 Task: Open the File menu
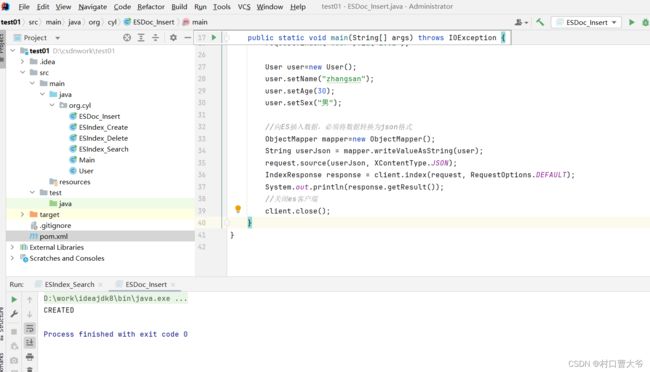pos(24,7)
